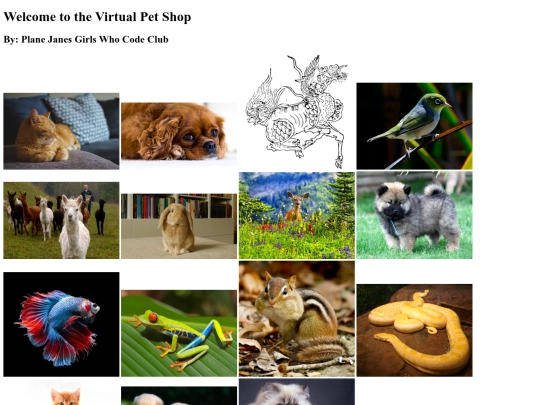The width and height of the screenshot is (540, 405).
Task: Open the mythical creature line drawing
Action: pos(297,112)
